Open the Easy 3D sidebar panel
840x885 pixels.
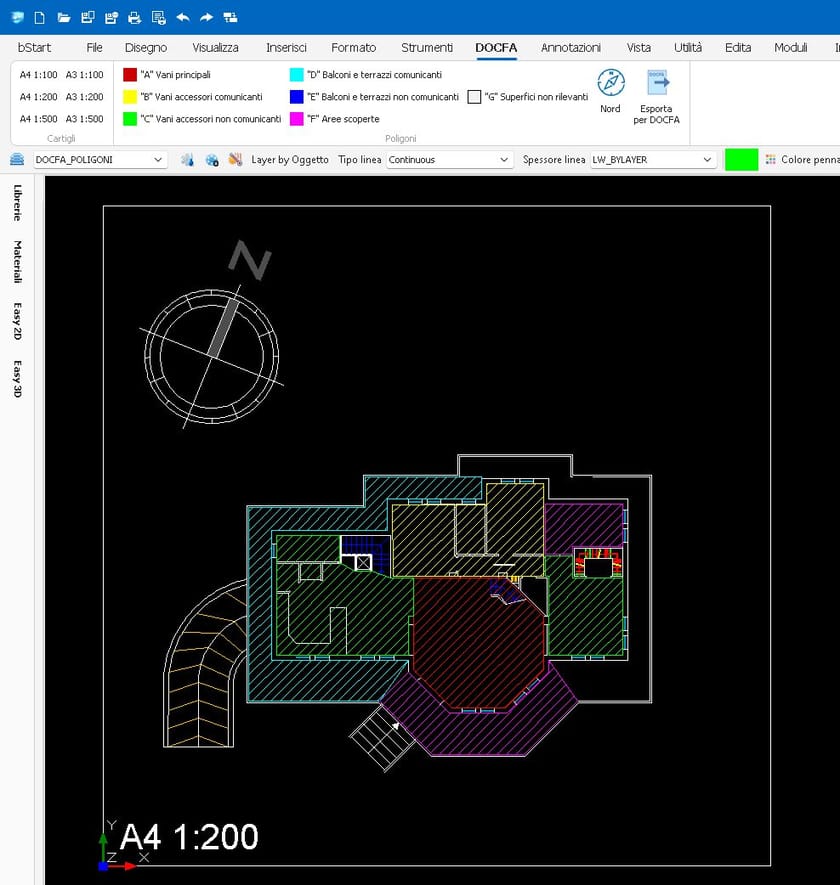15,380
